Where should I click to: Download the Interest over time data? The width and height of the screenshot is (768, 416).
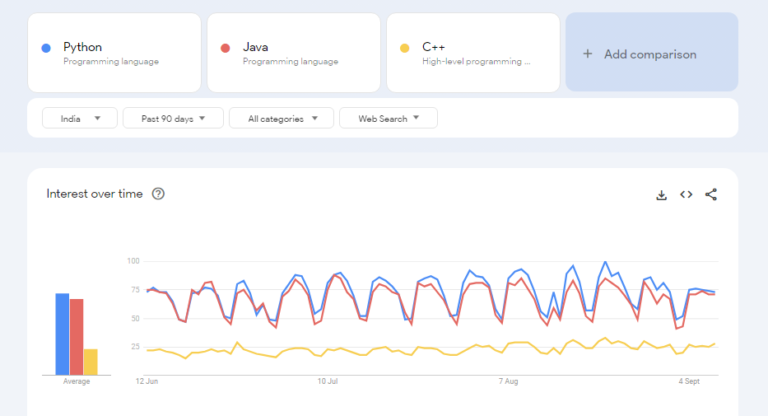661,195
